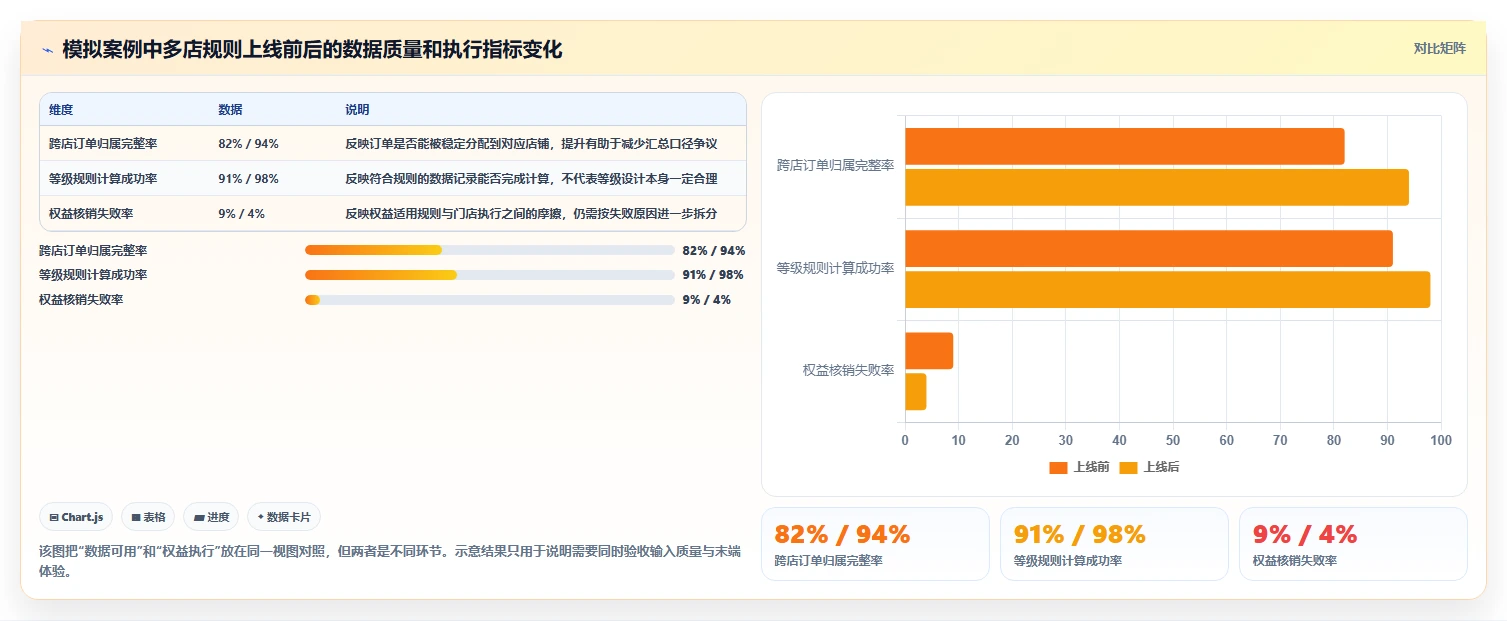The width and height of the screenshot is (1507, 621).
Task: Click progress value 82% / 94% beside bar
Action: (x=714, y=250)
